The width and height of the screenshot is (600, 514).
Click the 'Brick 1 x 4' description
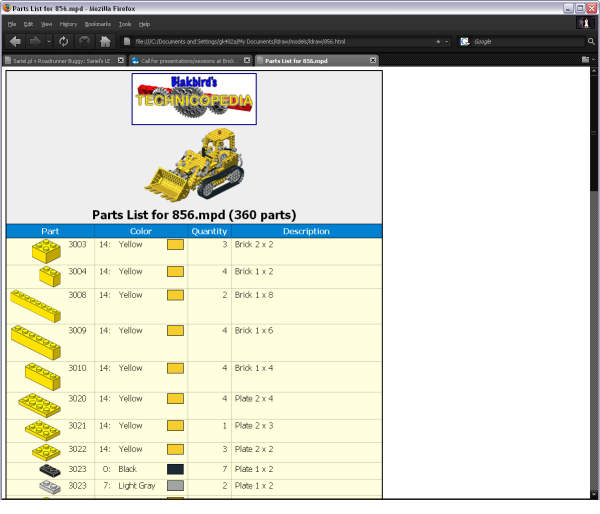[x=254, y=368]
